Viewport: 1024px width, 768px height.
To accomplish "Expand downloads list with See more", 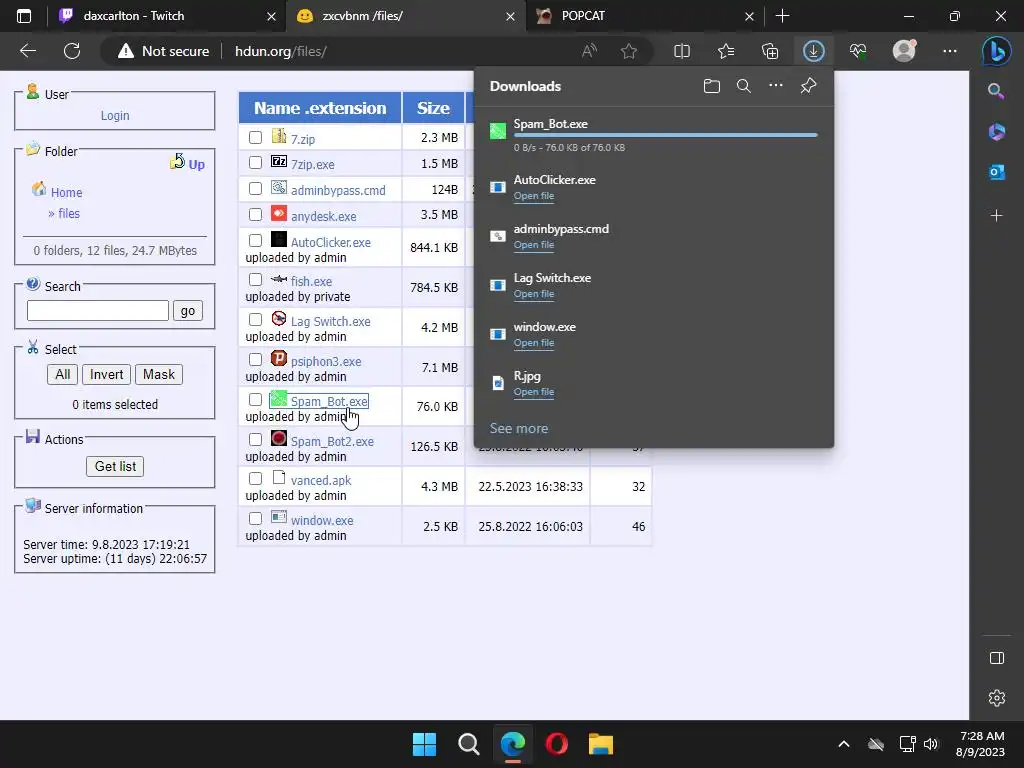I will click(519, 428).
